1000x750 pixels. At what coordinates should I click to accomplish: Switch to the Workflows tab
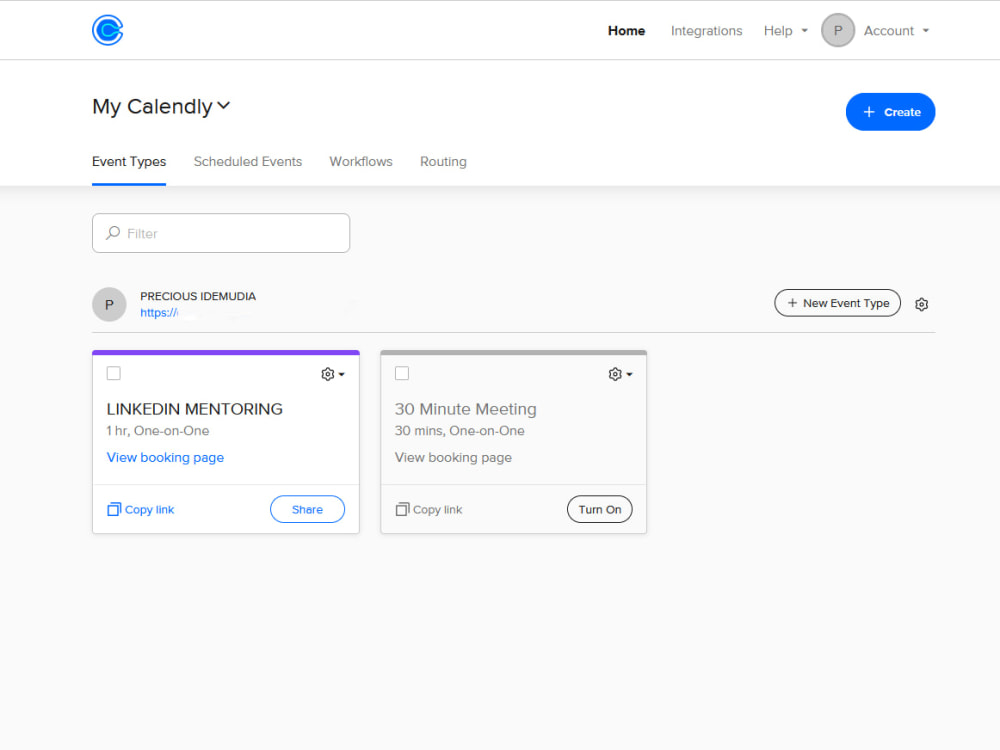coord(360,162)
